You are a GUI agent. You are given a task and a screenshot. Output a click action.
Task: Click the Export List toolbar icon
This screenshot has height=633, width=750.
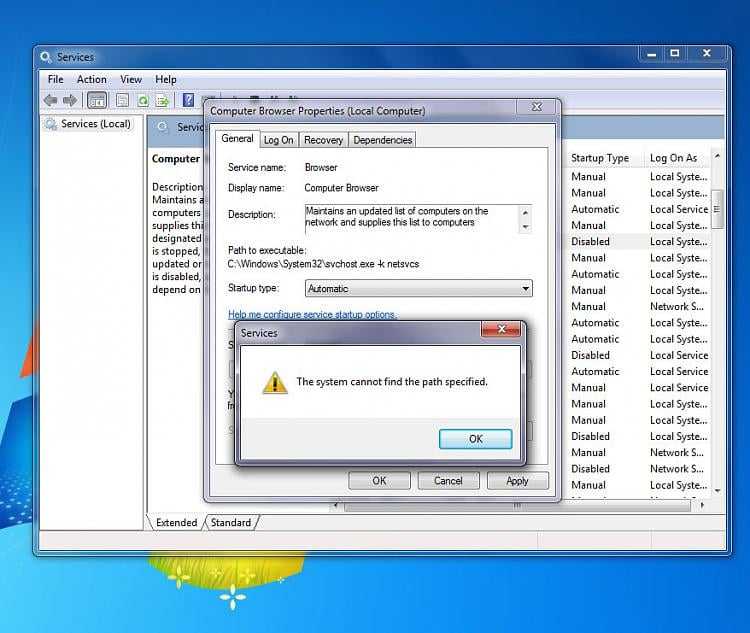click(163, 100)
